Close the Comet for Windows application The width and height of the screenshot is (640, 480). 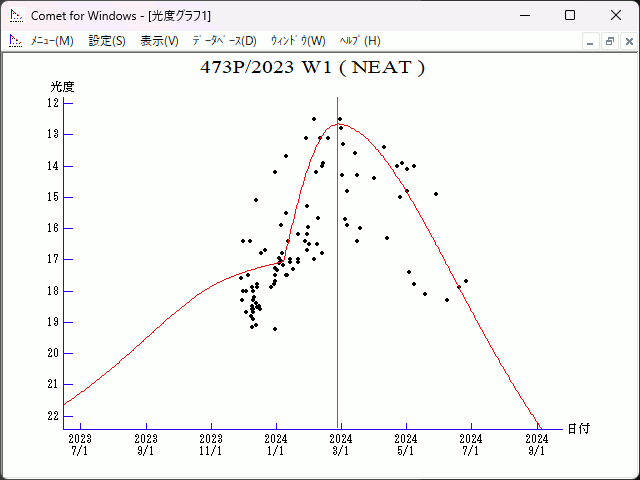(615, 16)
